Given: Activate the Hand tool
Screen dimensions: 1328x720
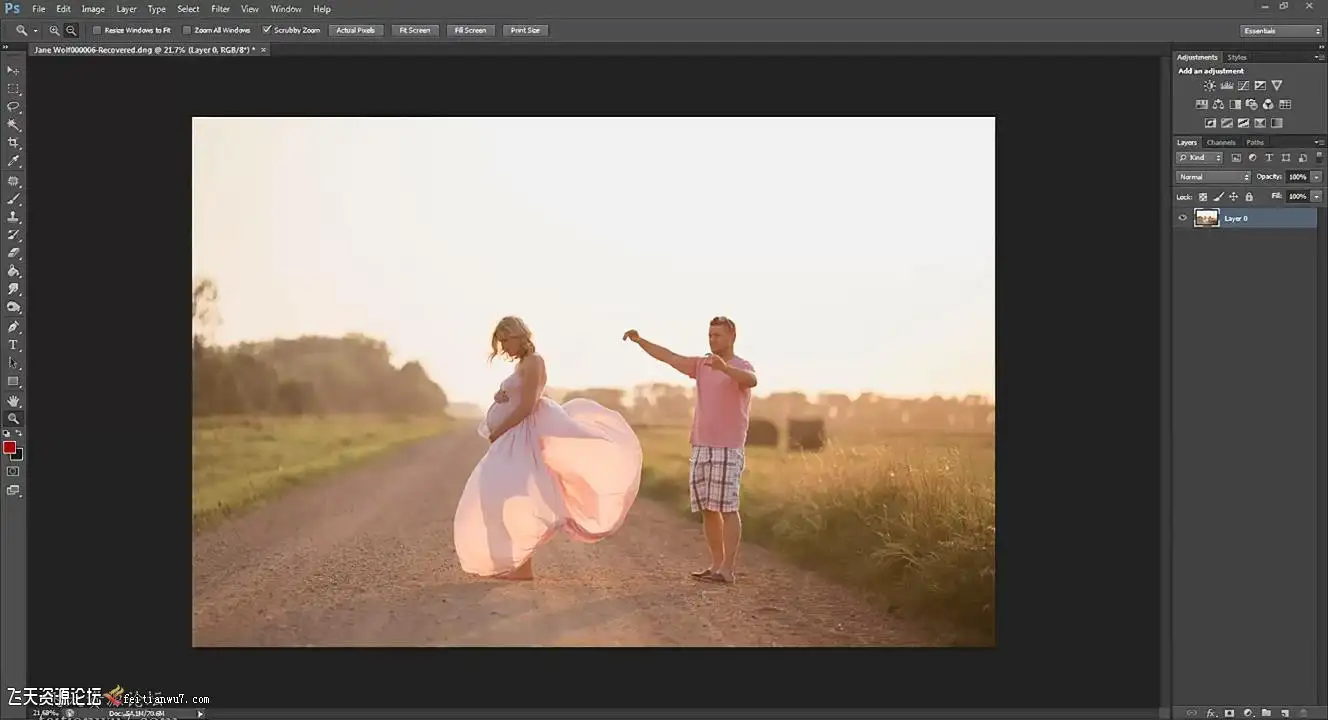Looking at the screenshot, I should tap(13, 400).
